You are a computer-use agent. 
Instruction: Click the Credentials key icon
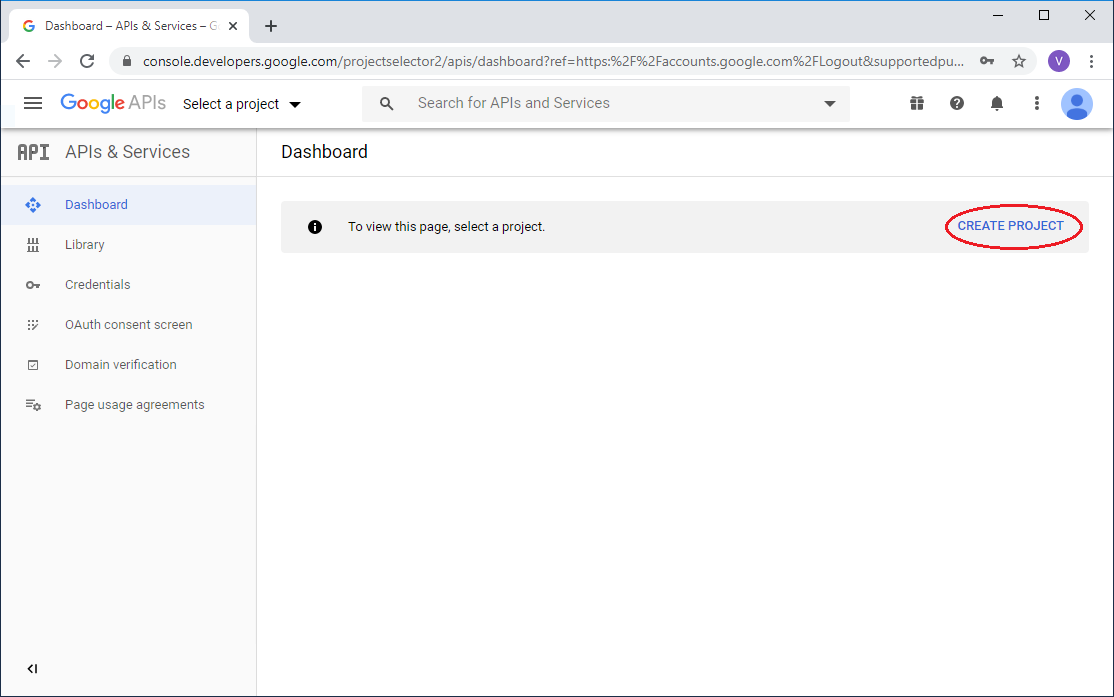coord(33,285)
